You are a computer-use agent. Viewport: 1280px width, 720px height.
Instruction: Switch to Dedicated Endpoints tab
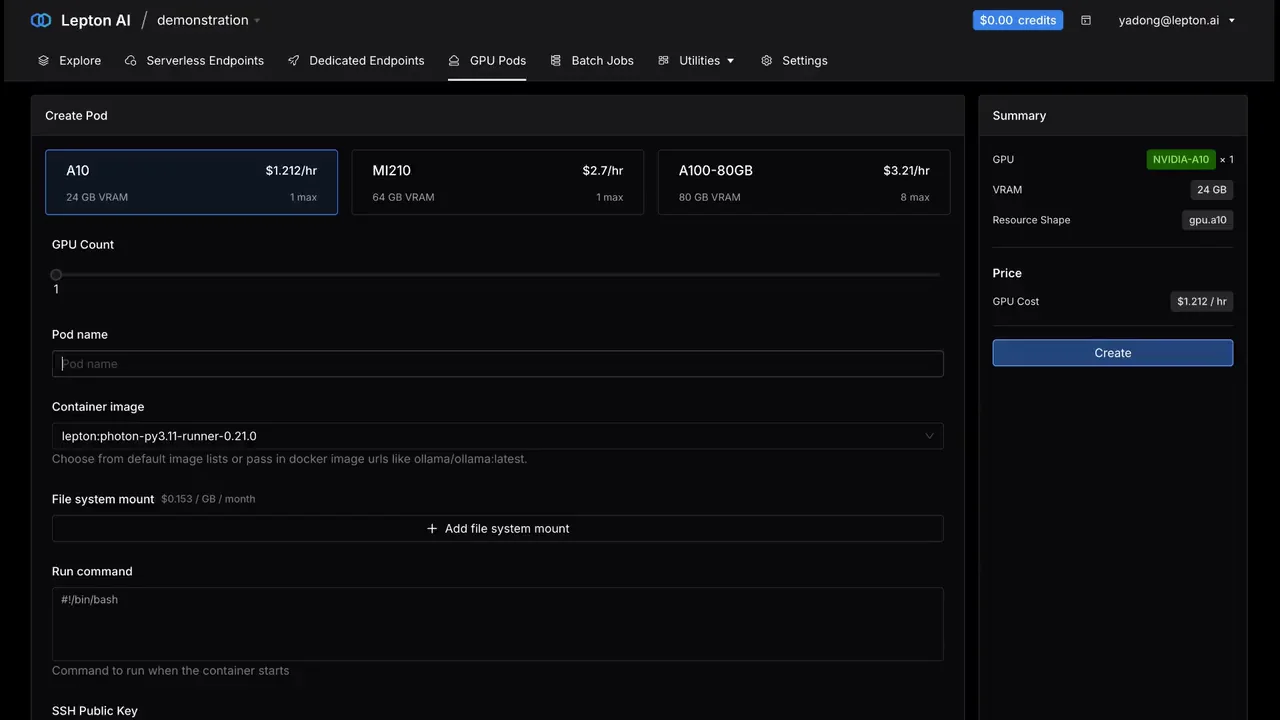356,61
